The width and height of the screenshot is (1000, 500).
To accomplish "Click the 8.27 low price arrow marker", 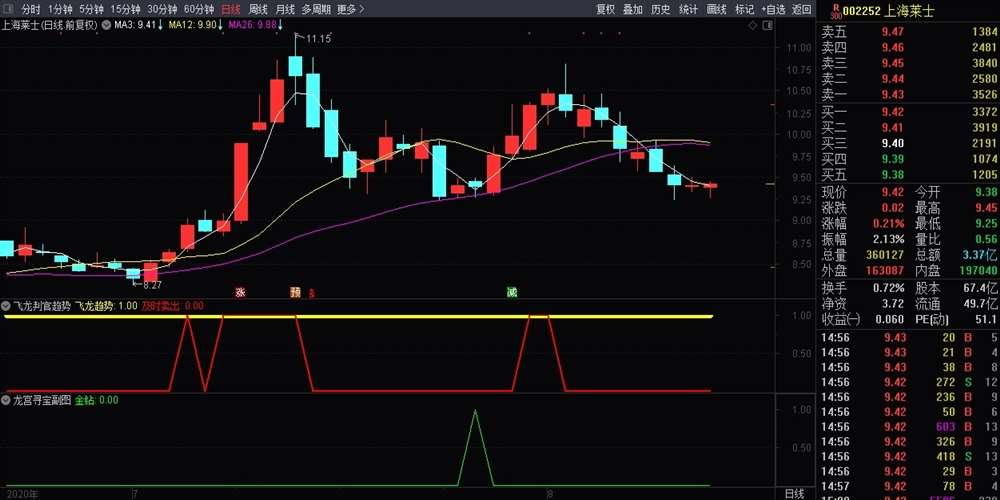I will pos(150,285).
